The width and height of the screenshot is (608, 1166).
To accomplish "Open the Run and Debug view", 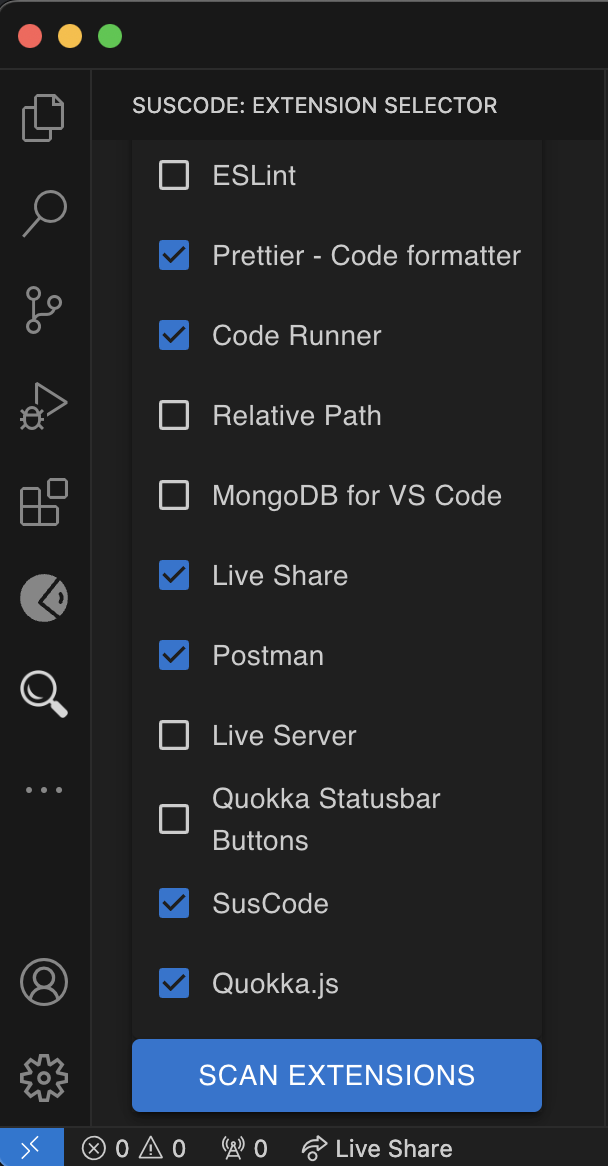I will click(44, 406).
